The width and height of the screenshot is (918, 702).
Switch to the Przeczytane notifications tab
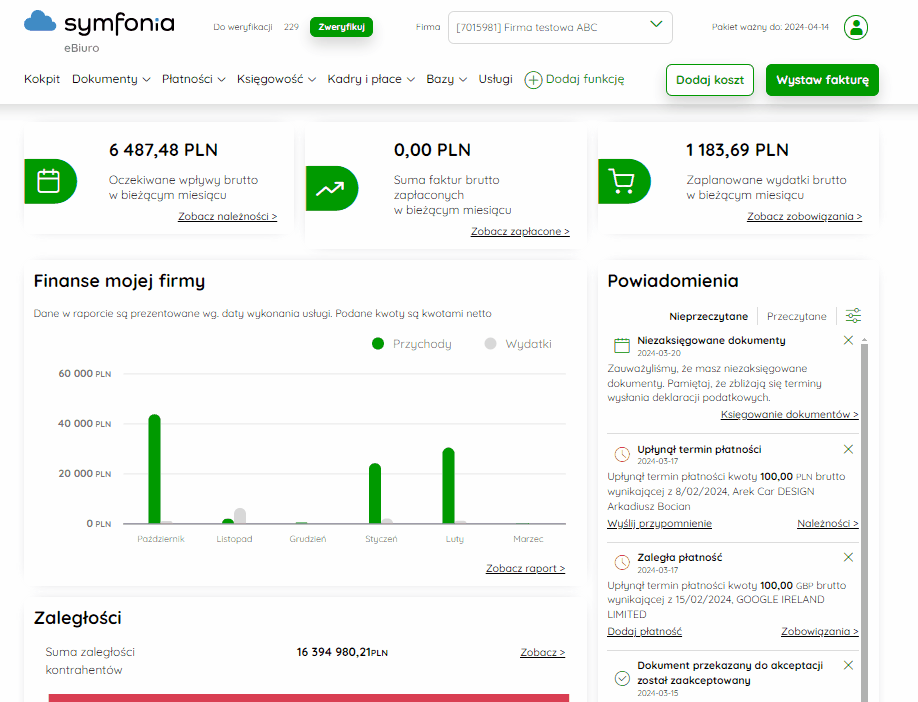pos(796,316)
